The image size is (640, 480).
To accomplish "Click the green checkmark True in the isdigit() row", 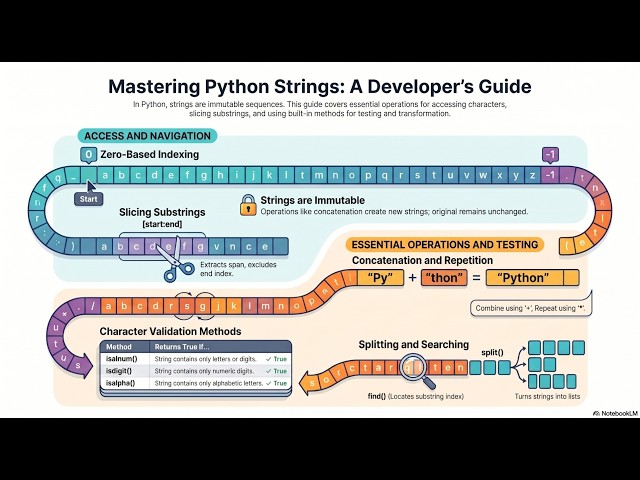I will click(276, 371).
